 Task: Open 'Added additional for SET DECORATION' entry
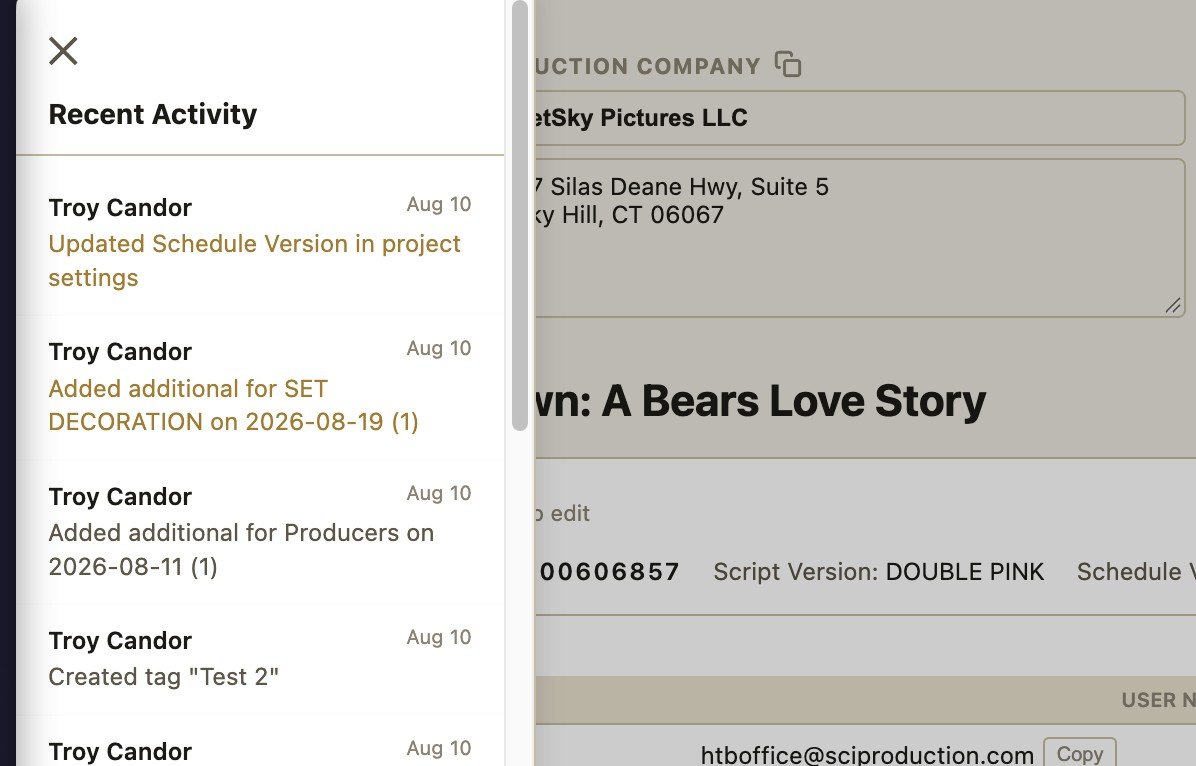[260, 386]
